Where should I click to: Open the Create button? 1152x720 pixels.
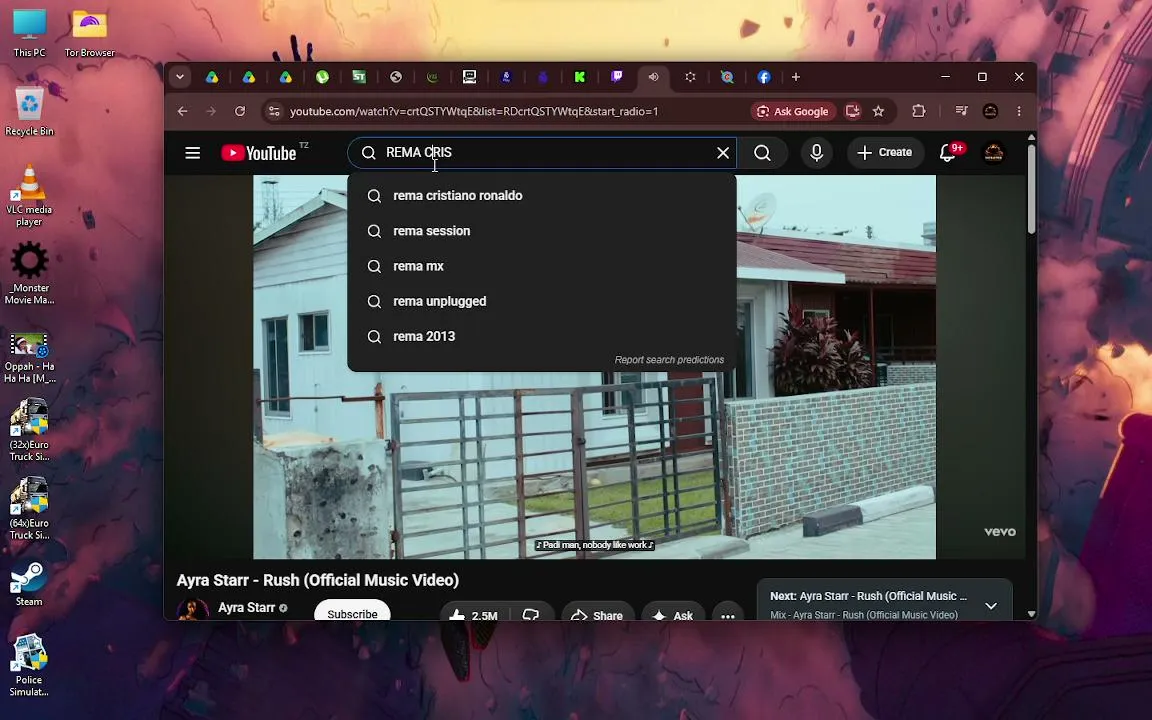click(885, 153)
